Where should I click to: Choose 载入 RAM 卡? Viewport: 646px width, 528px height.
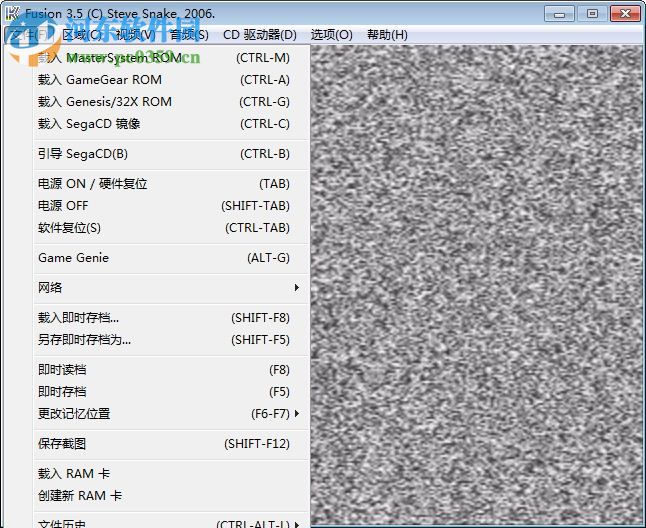tap(171, 474)
